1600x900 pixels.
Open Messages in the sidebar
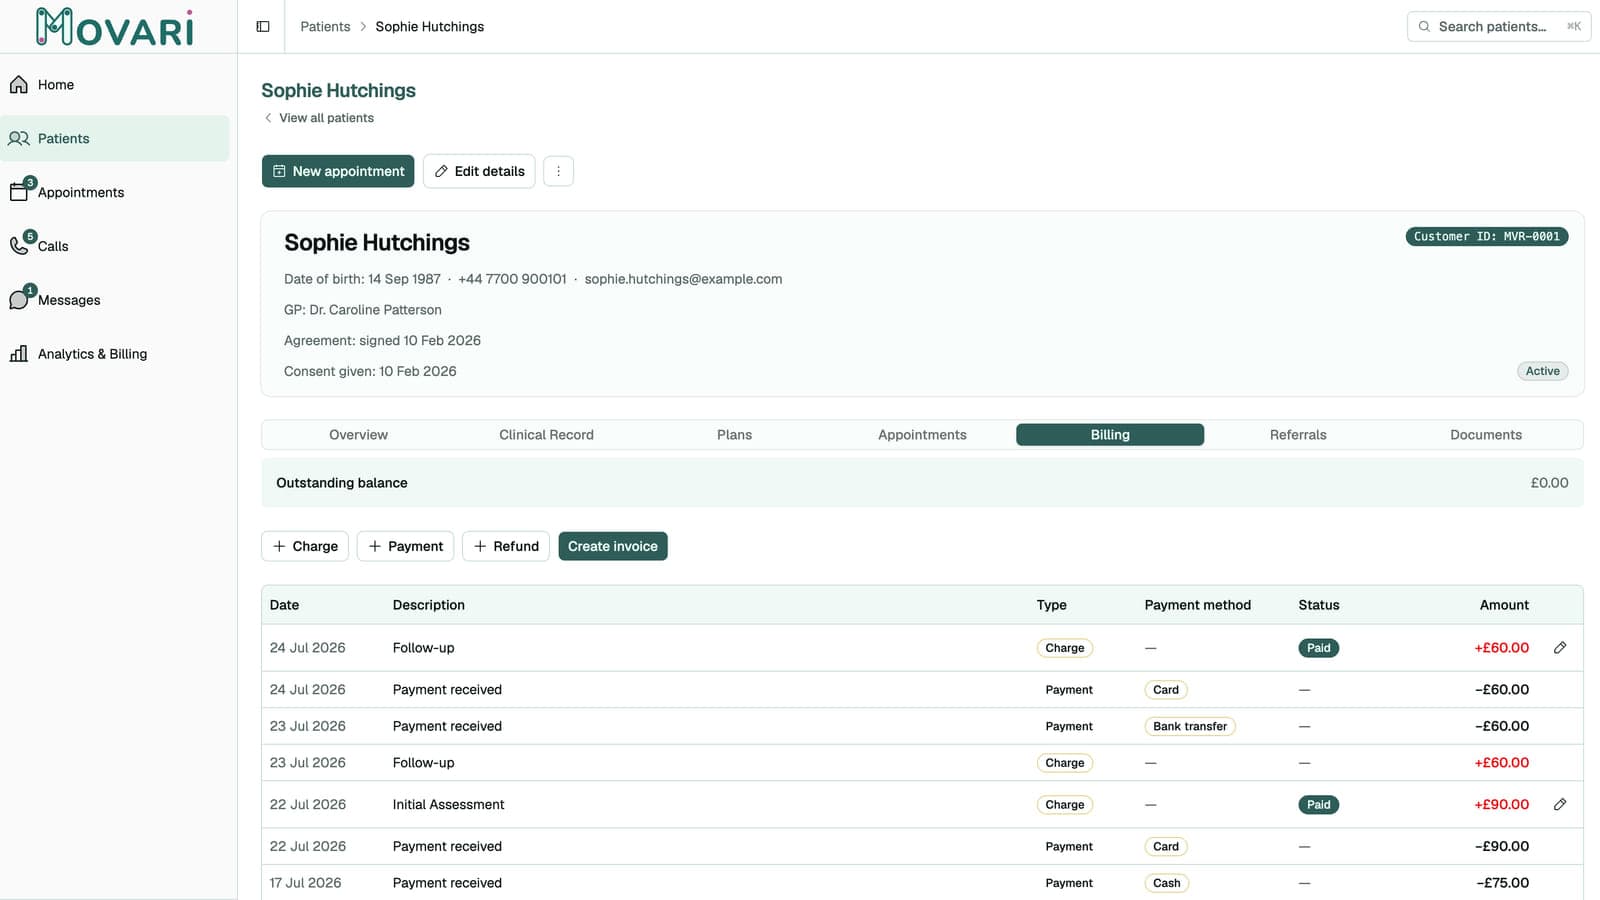(x=115, y=300)
